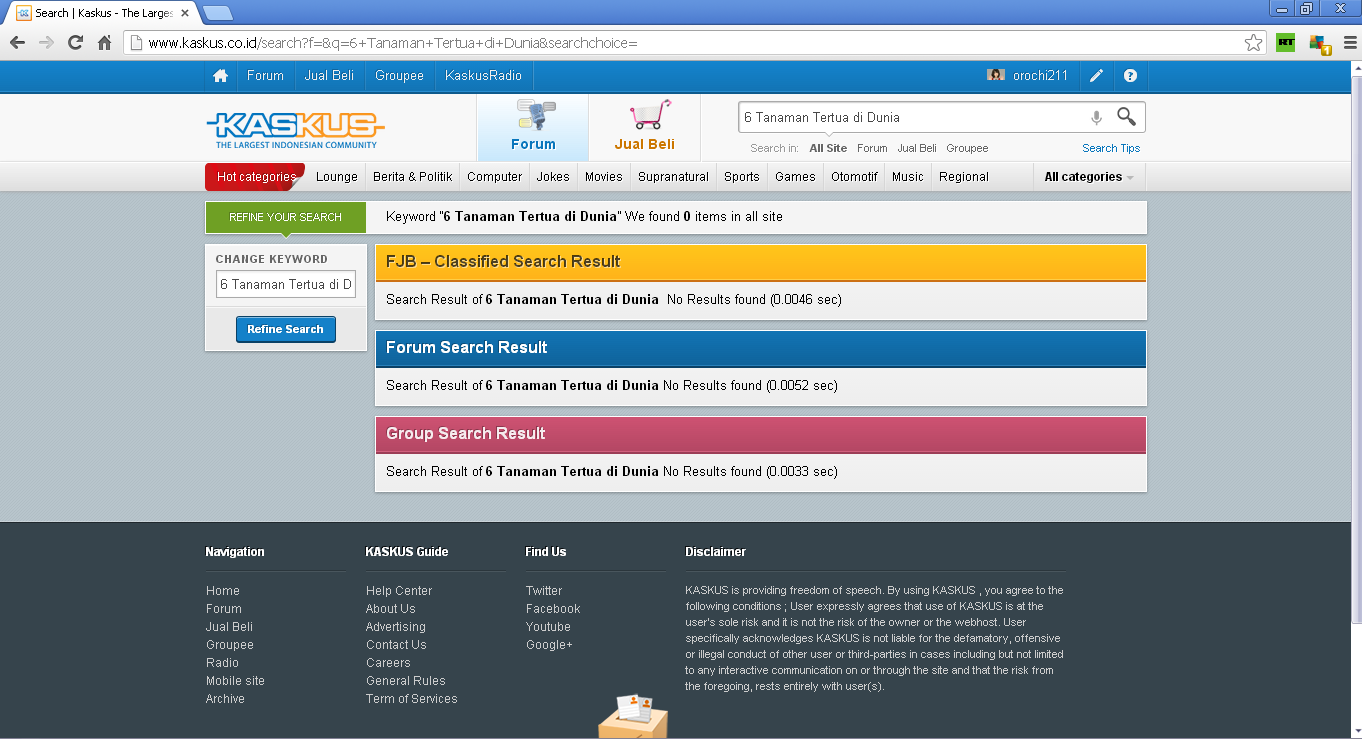Open the orochi211 profile link
The width and height of the screenshot is (1362, 739).
point(1040,76)
